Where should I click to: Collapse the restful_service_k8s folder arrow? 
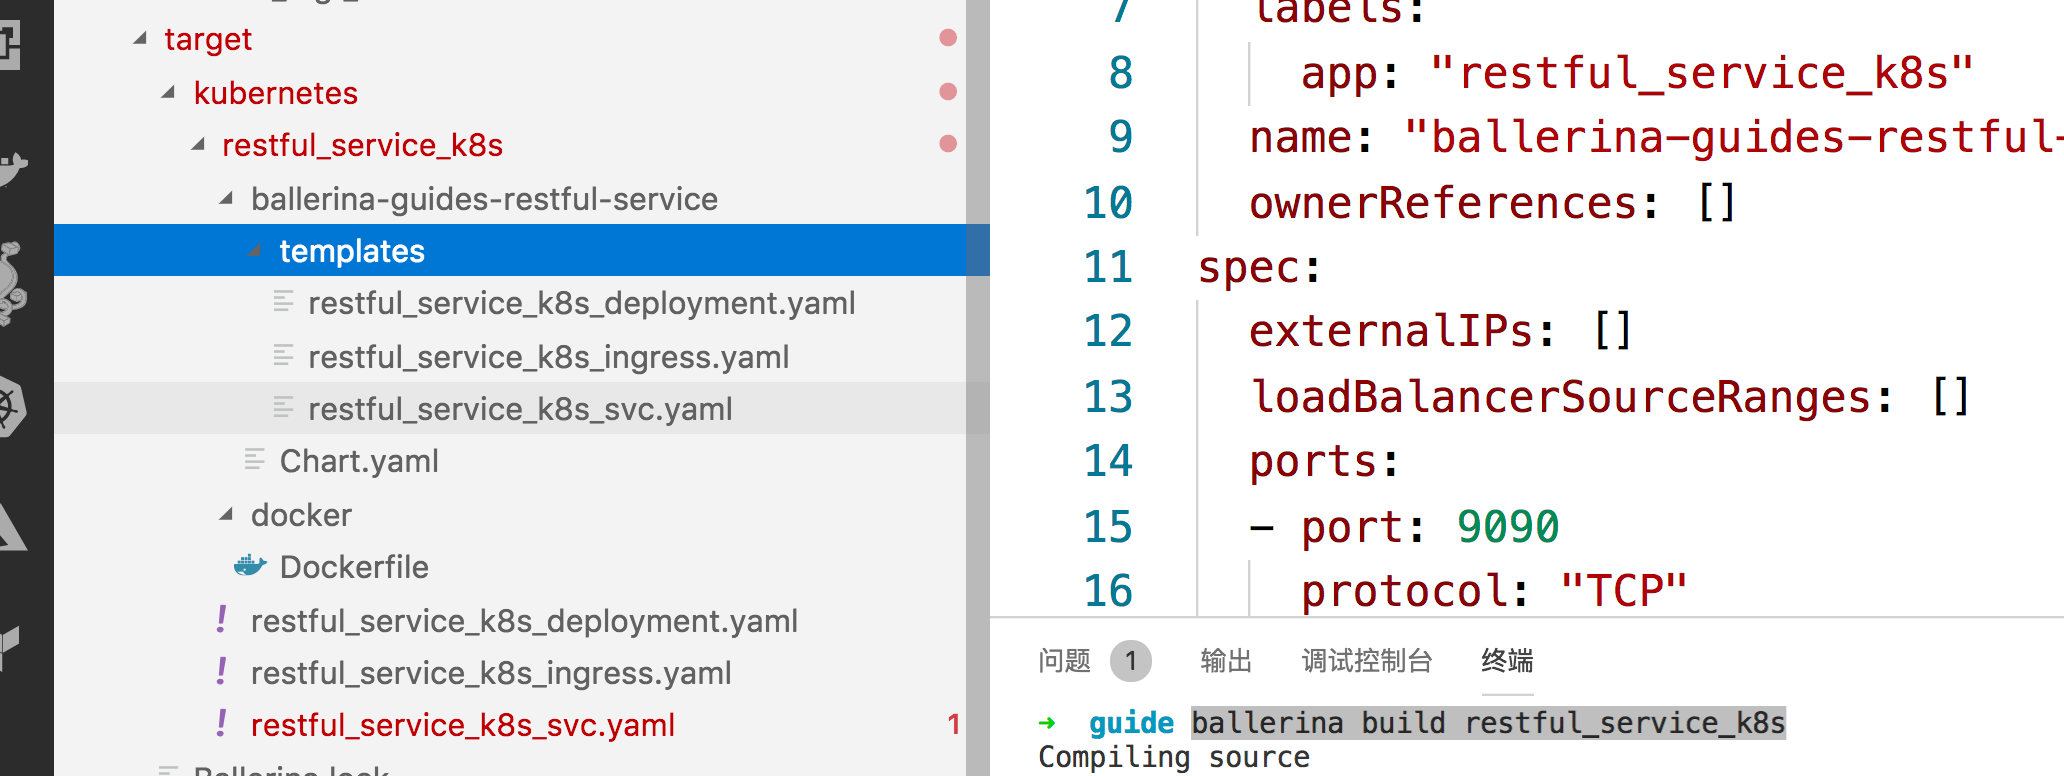tap(198, 145)
